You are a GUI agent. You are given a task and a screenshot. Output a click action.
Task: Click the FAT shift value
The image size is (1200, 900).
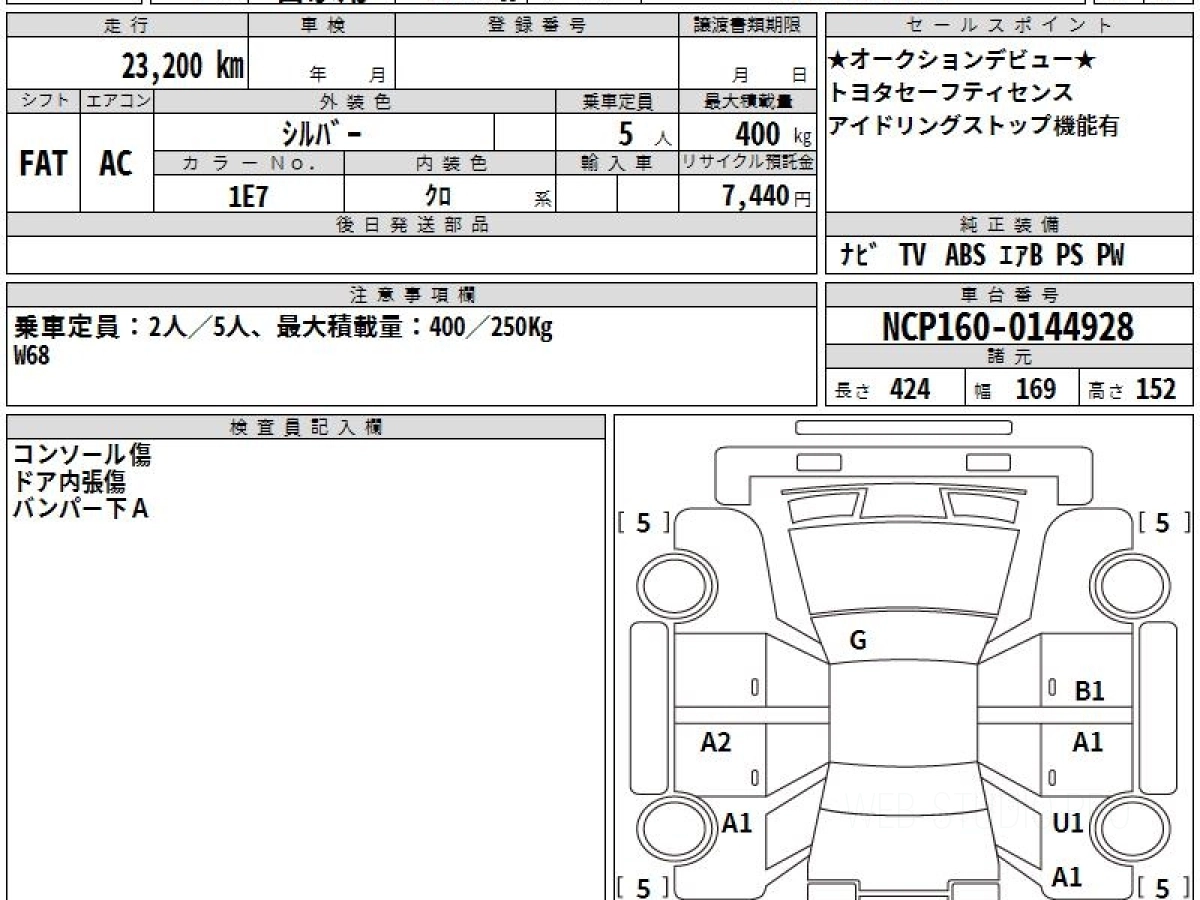(x=43, y=164)
